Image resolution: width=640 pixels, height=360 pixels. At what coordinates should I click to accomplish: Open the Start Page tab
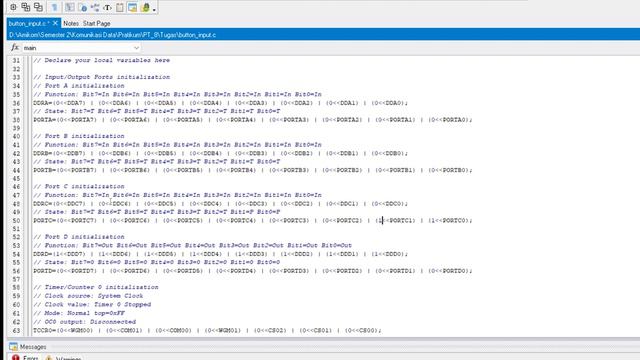coord(97,24)
